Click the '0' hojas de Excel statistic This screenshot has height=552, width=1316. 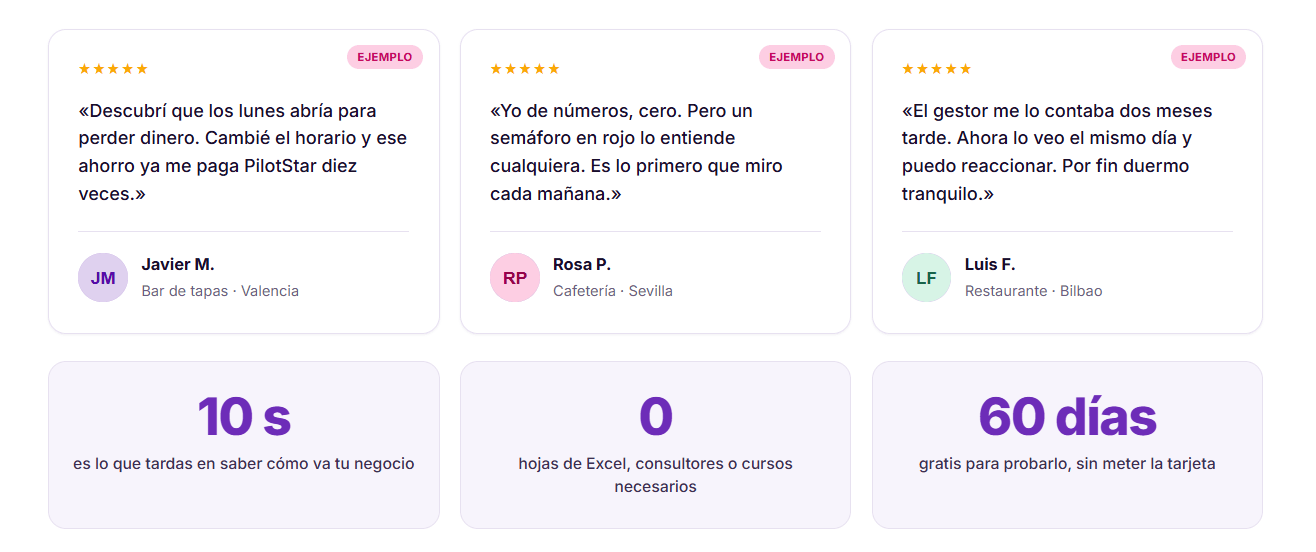(655, 445)
